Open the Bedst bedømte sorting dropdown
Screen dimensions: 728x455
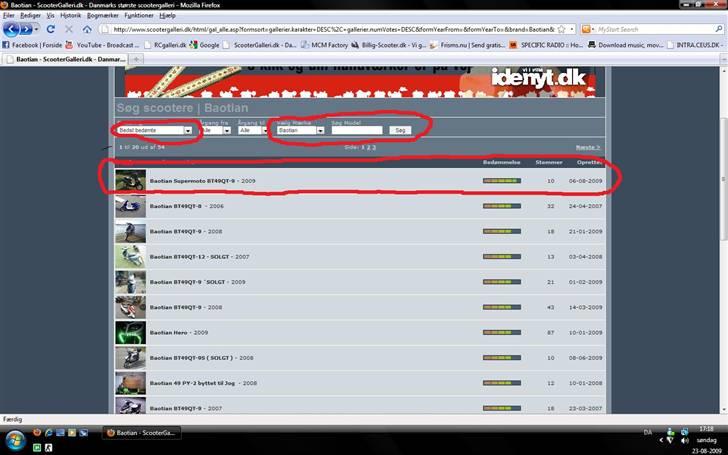(x=155, y=130)
